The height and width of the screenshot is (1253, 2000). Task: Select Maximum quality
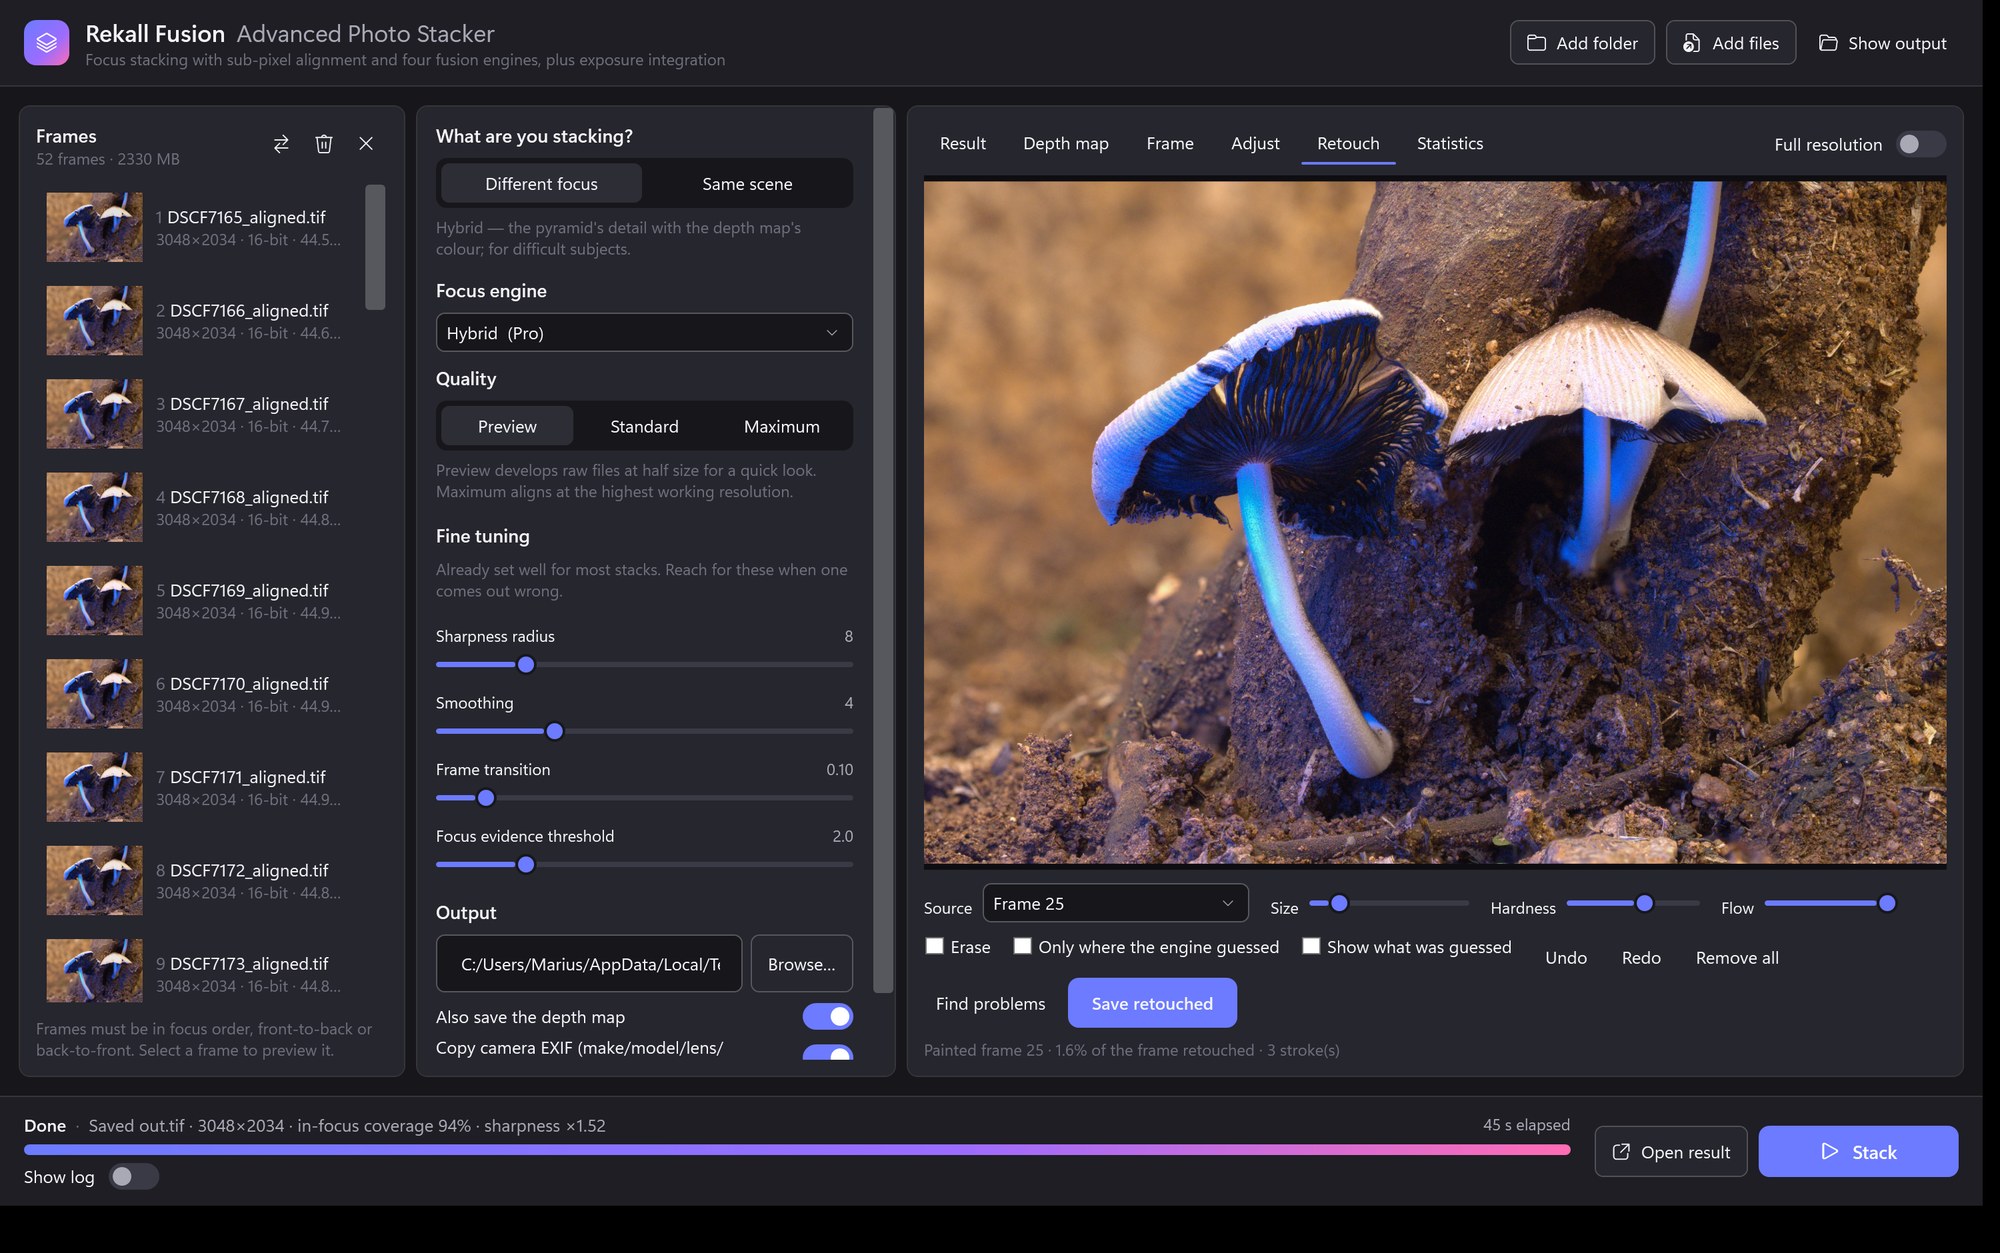click(x=781, y=427)
